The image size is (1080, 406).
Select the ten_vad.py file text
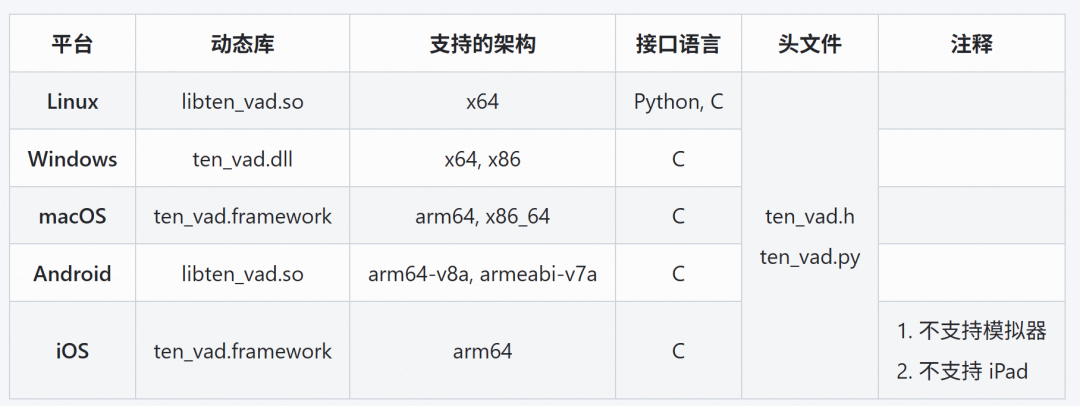[x=809, y=256]
